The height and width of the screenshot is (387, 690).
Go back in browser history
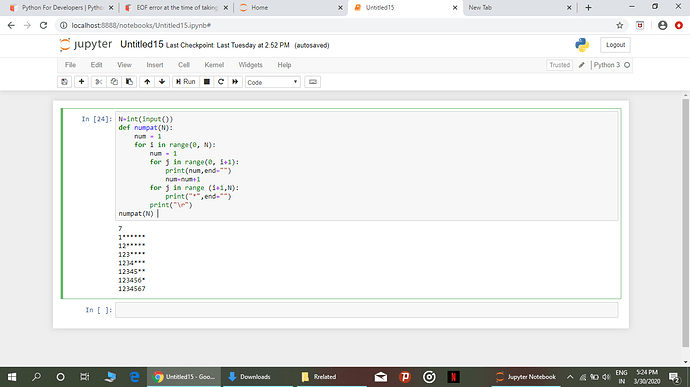pos(11,26)
